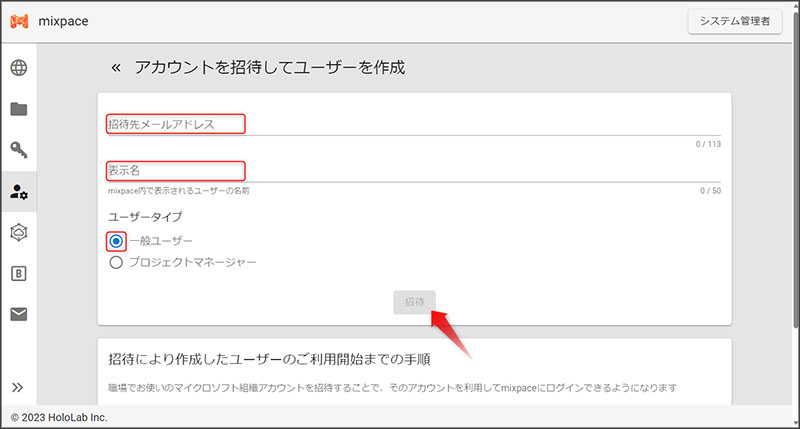This screenshot has height=429, width=800.
Task: Click the 一般ユーザー label text
Action: (x=160, y=241)
